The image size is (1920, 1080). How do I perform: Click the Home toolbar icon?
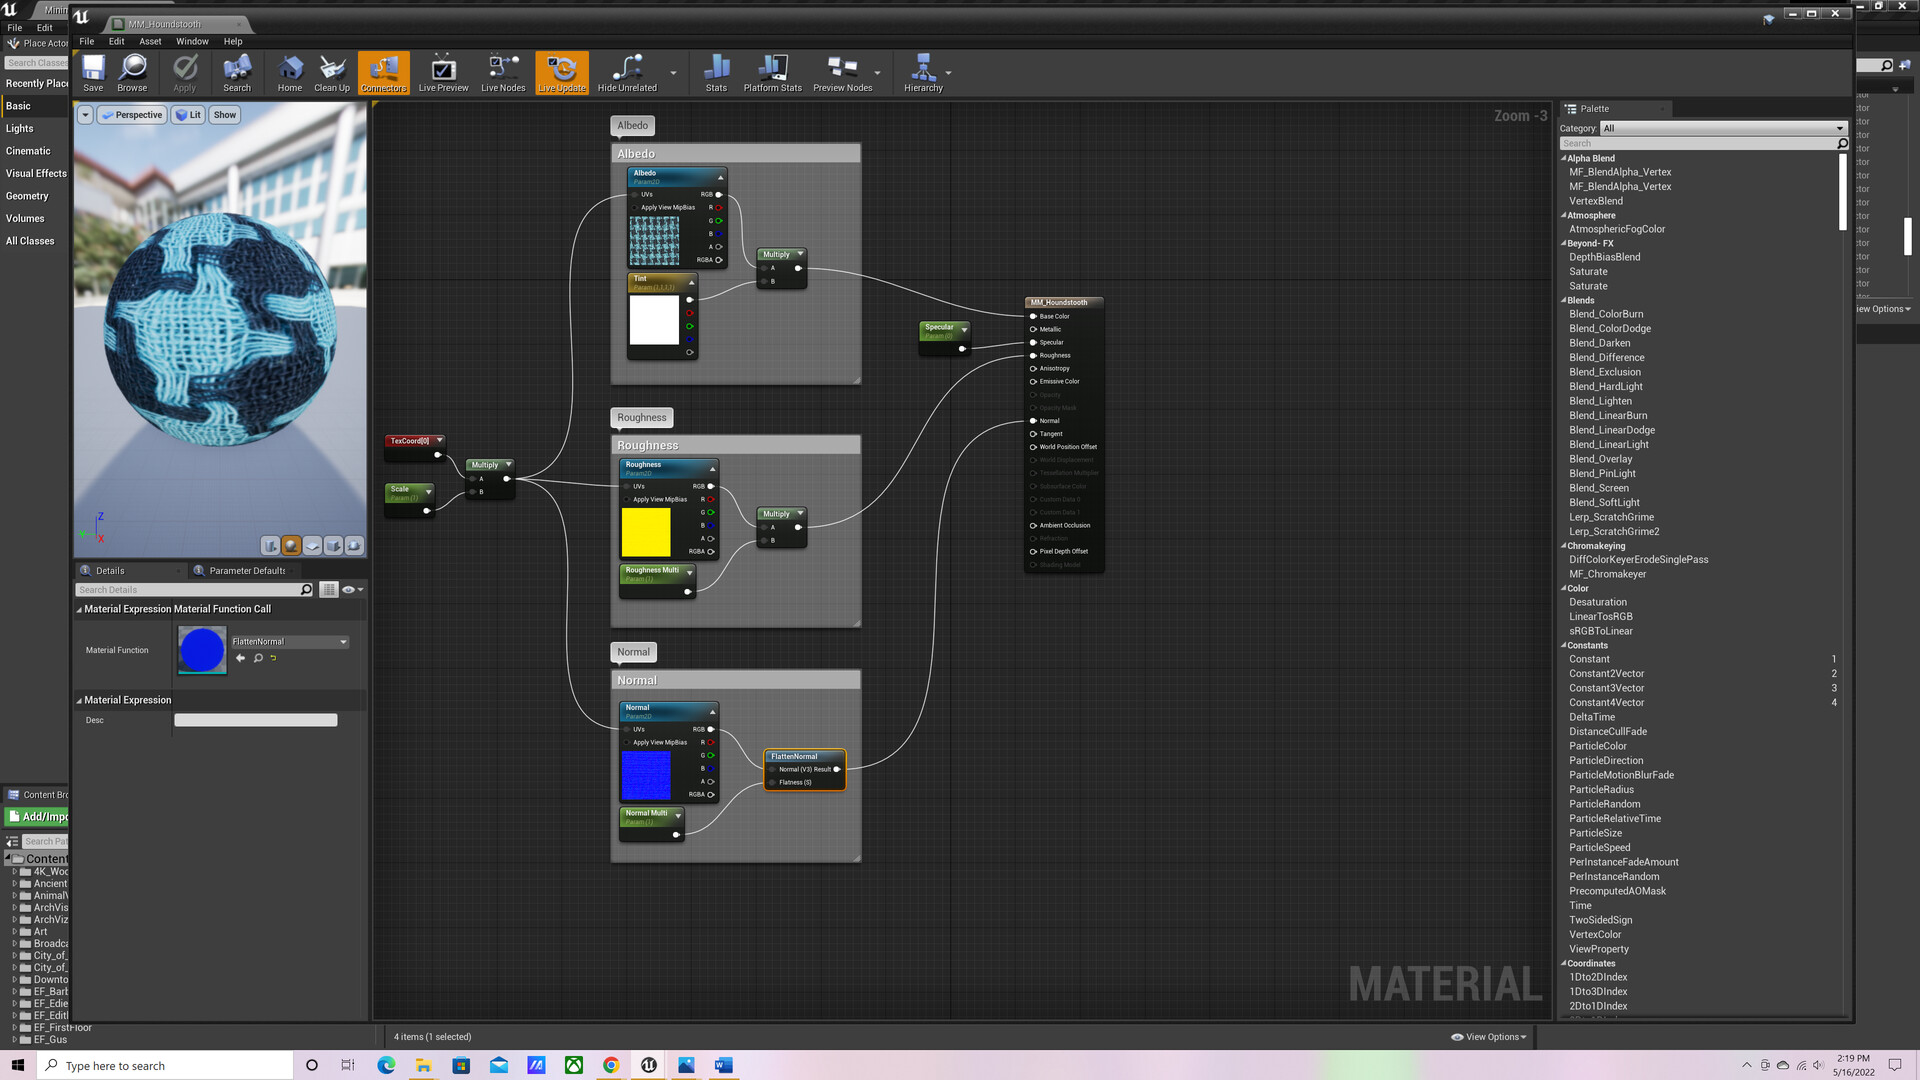pyautogui.click(x=290, y=72)
